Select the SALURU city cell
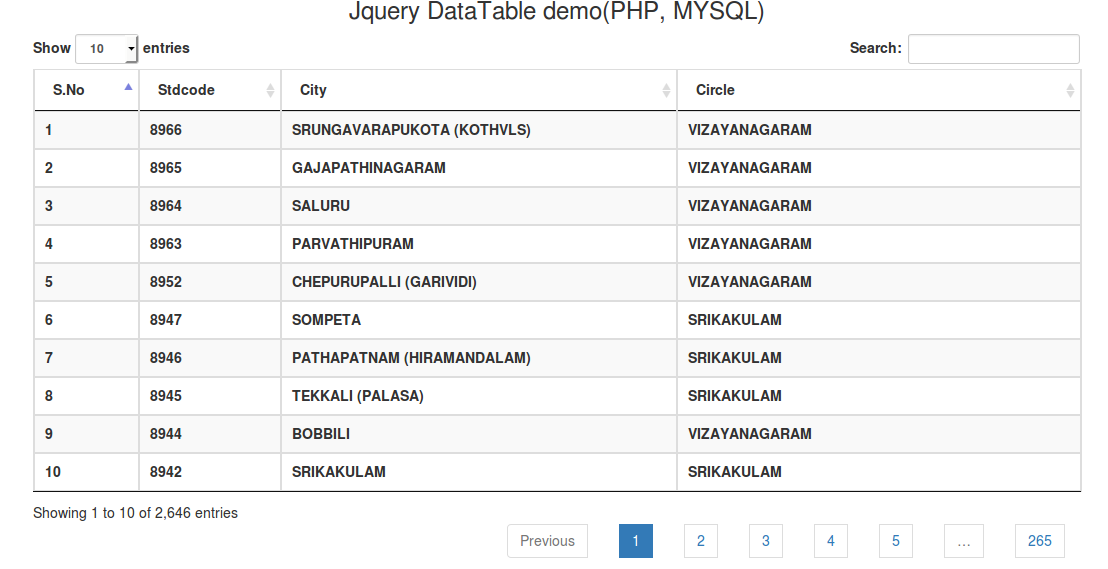Screen dimensions: 1108x569 [x=479, y=206]
